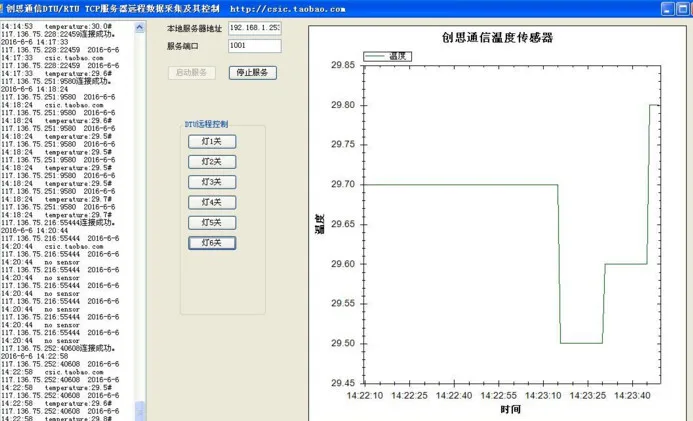693x421 pixels.
Task: Click the log scrollbar up arrow
Action: 140,27
